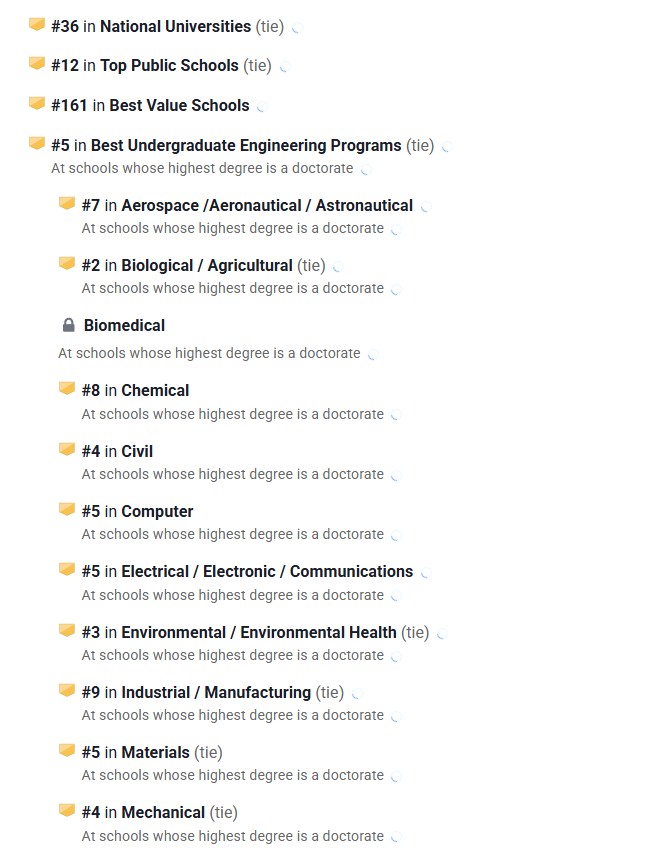Screen dimensions: 656x856
Task: Open the Top Public Schools link
Action: click(x=169, y=66)
